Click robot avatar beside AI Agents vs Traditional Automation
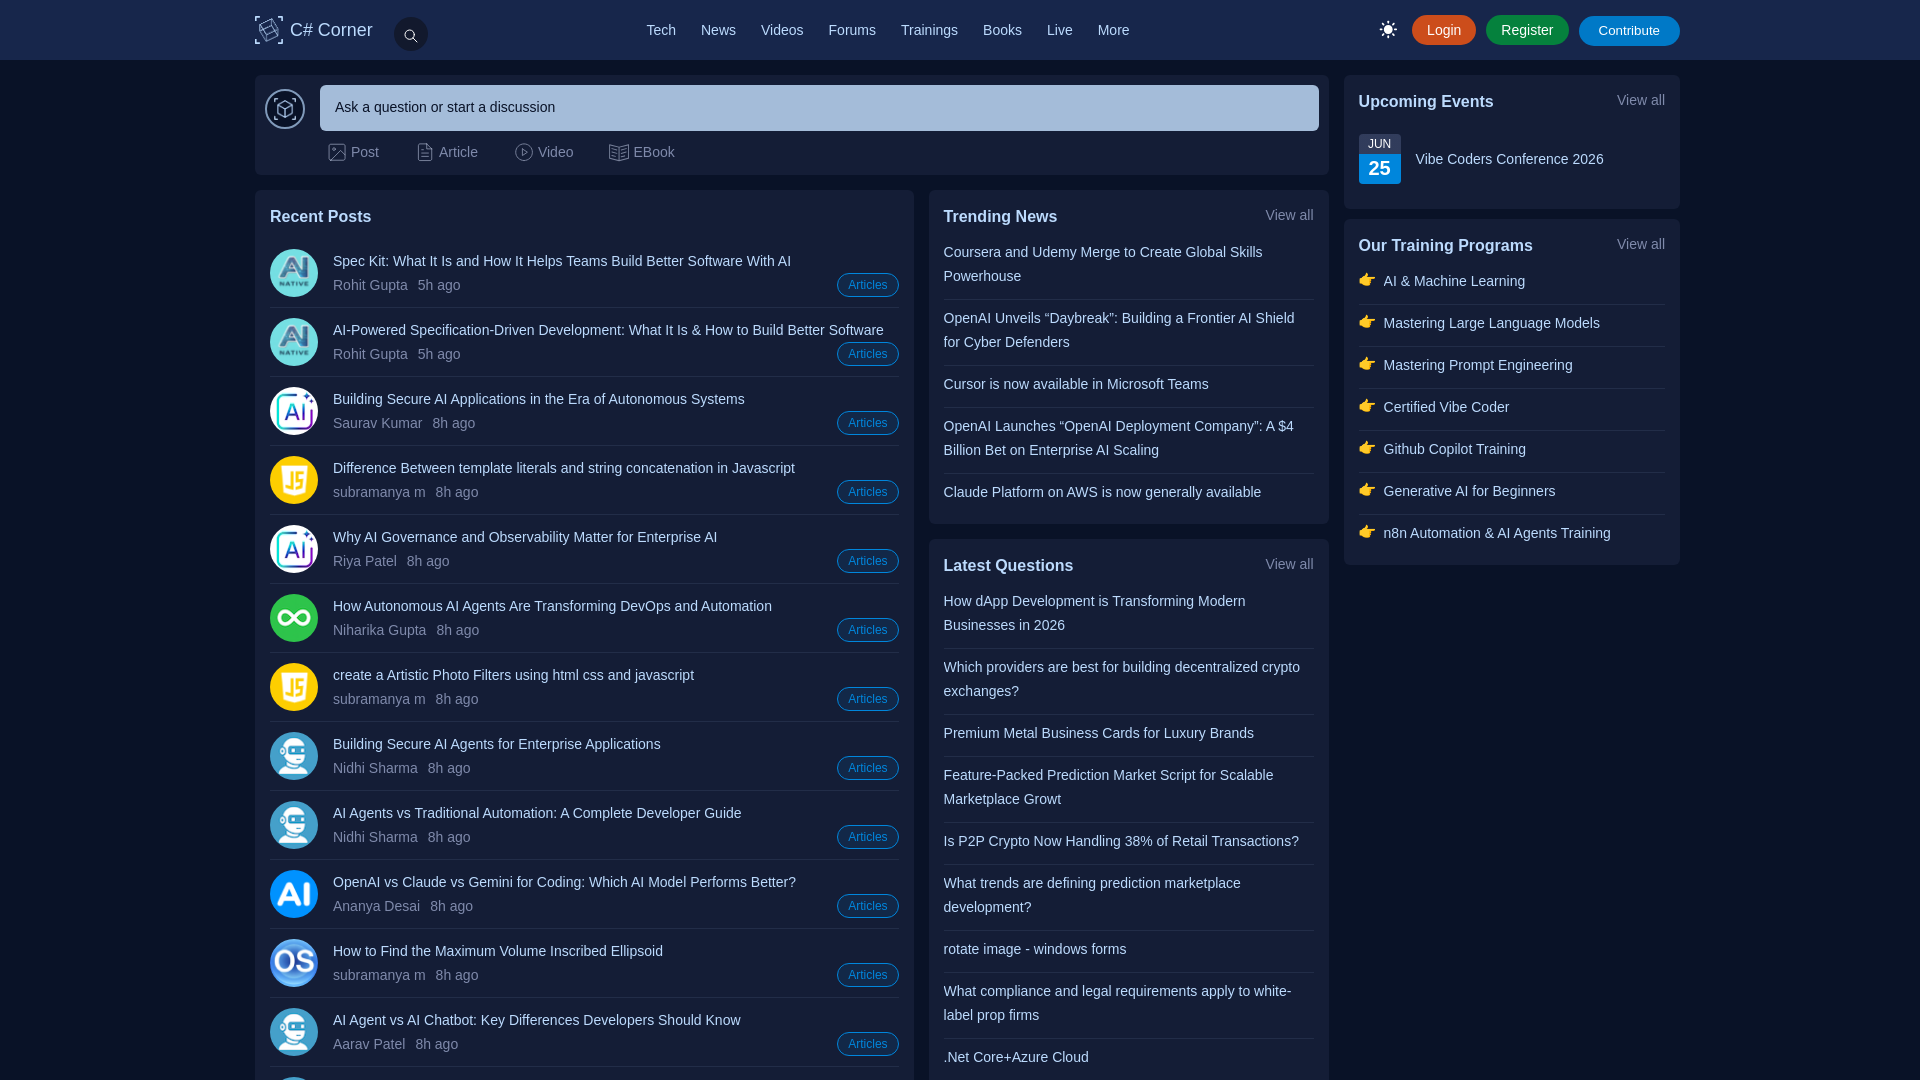The width and height of the screenshot is (1920, 1080). point(294,825)
